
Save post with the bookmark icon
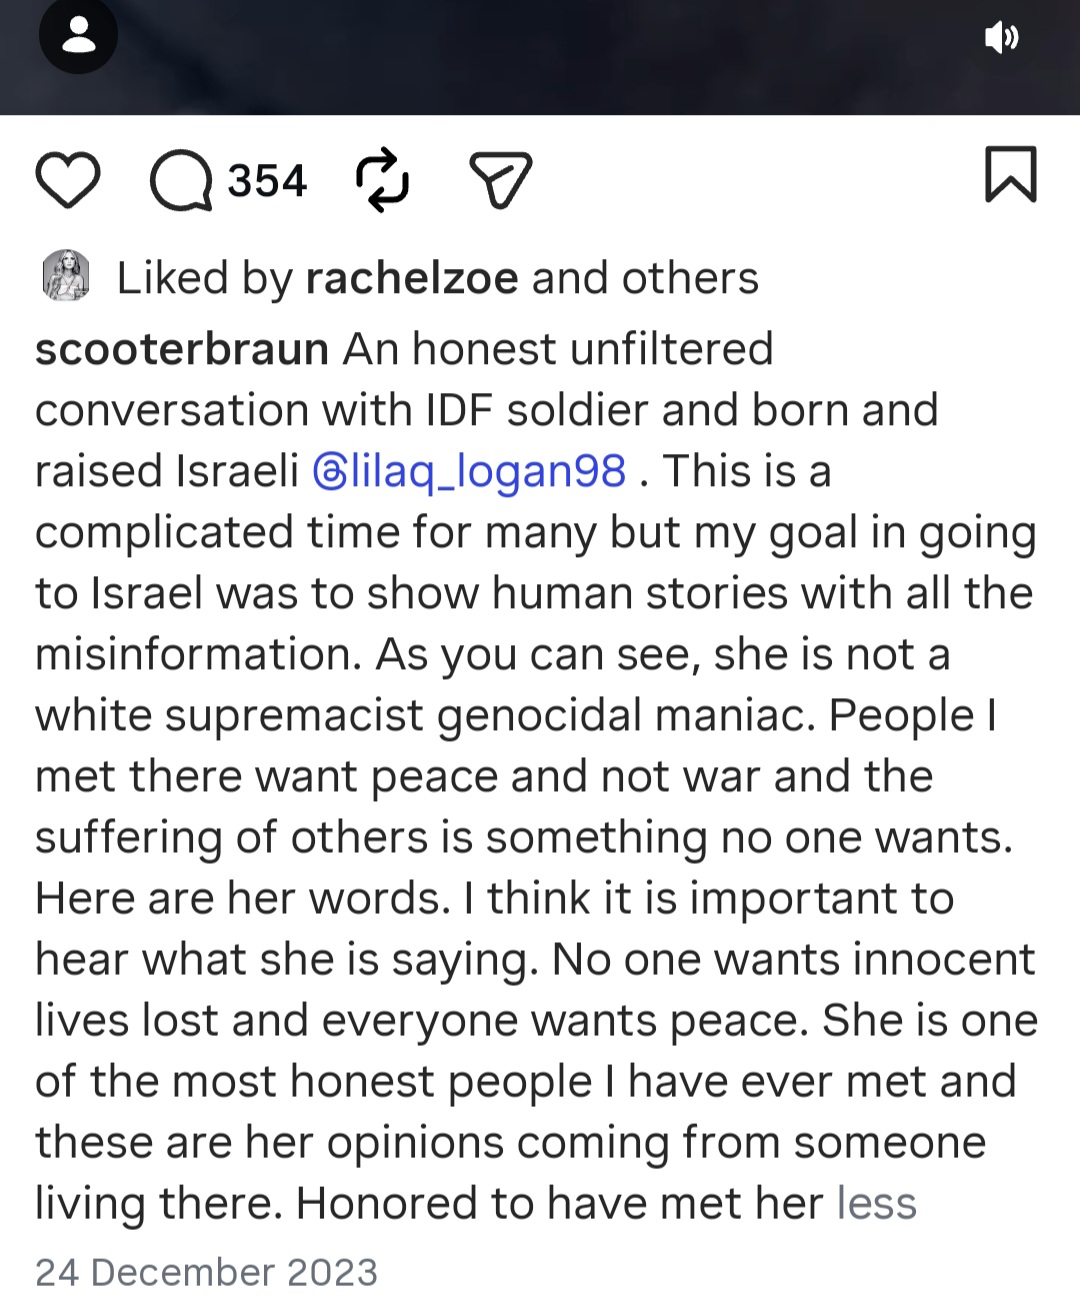pos(1011,174)
